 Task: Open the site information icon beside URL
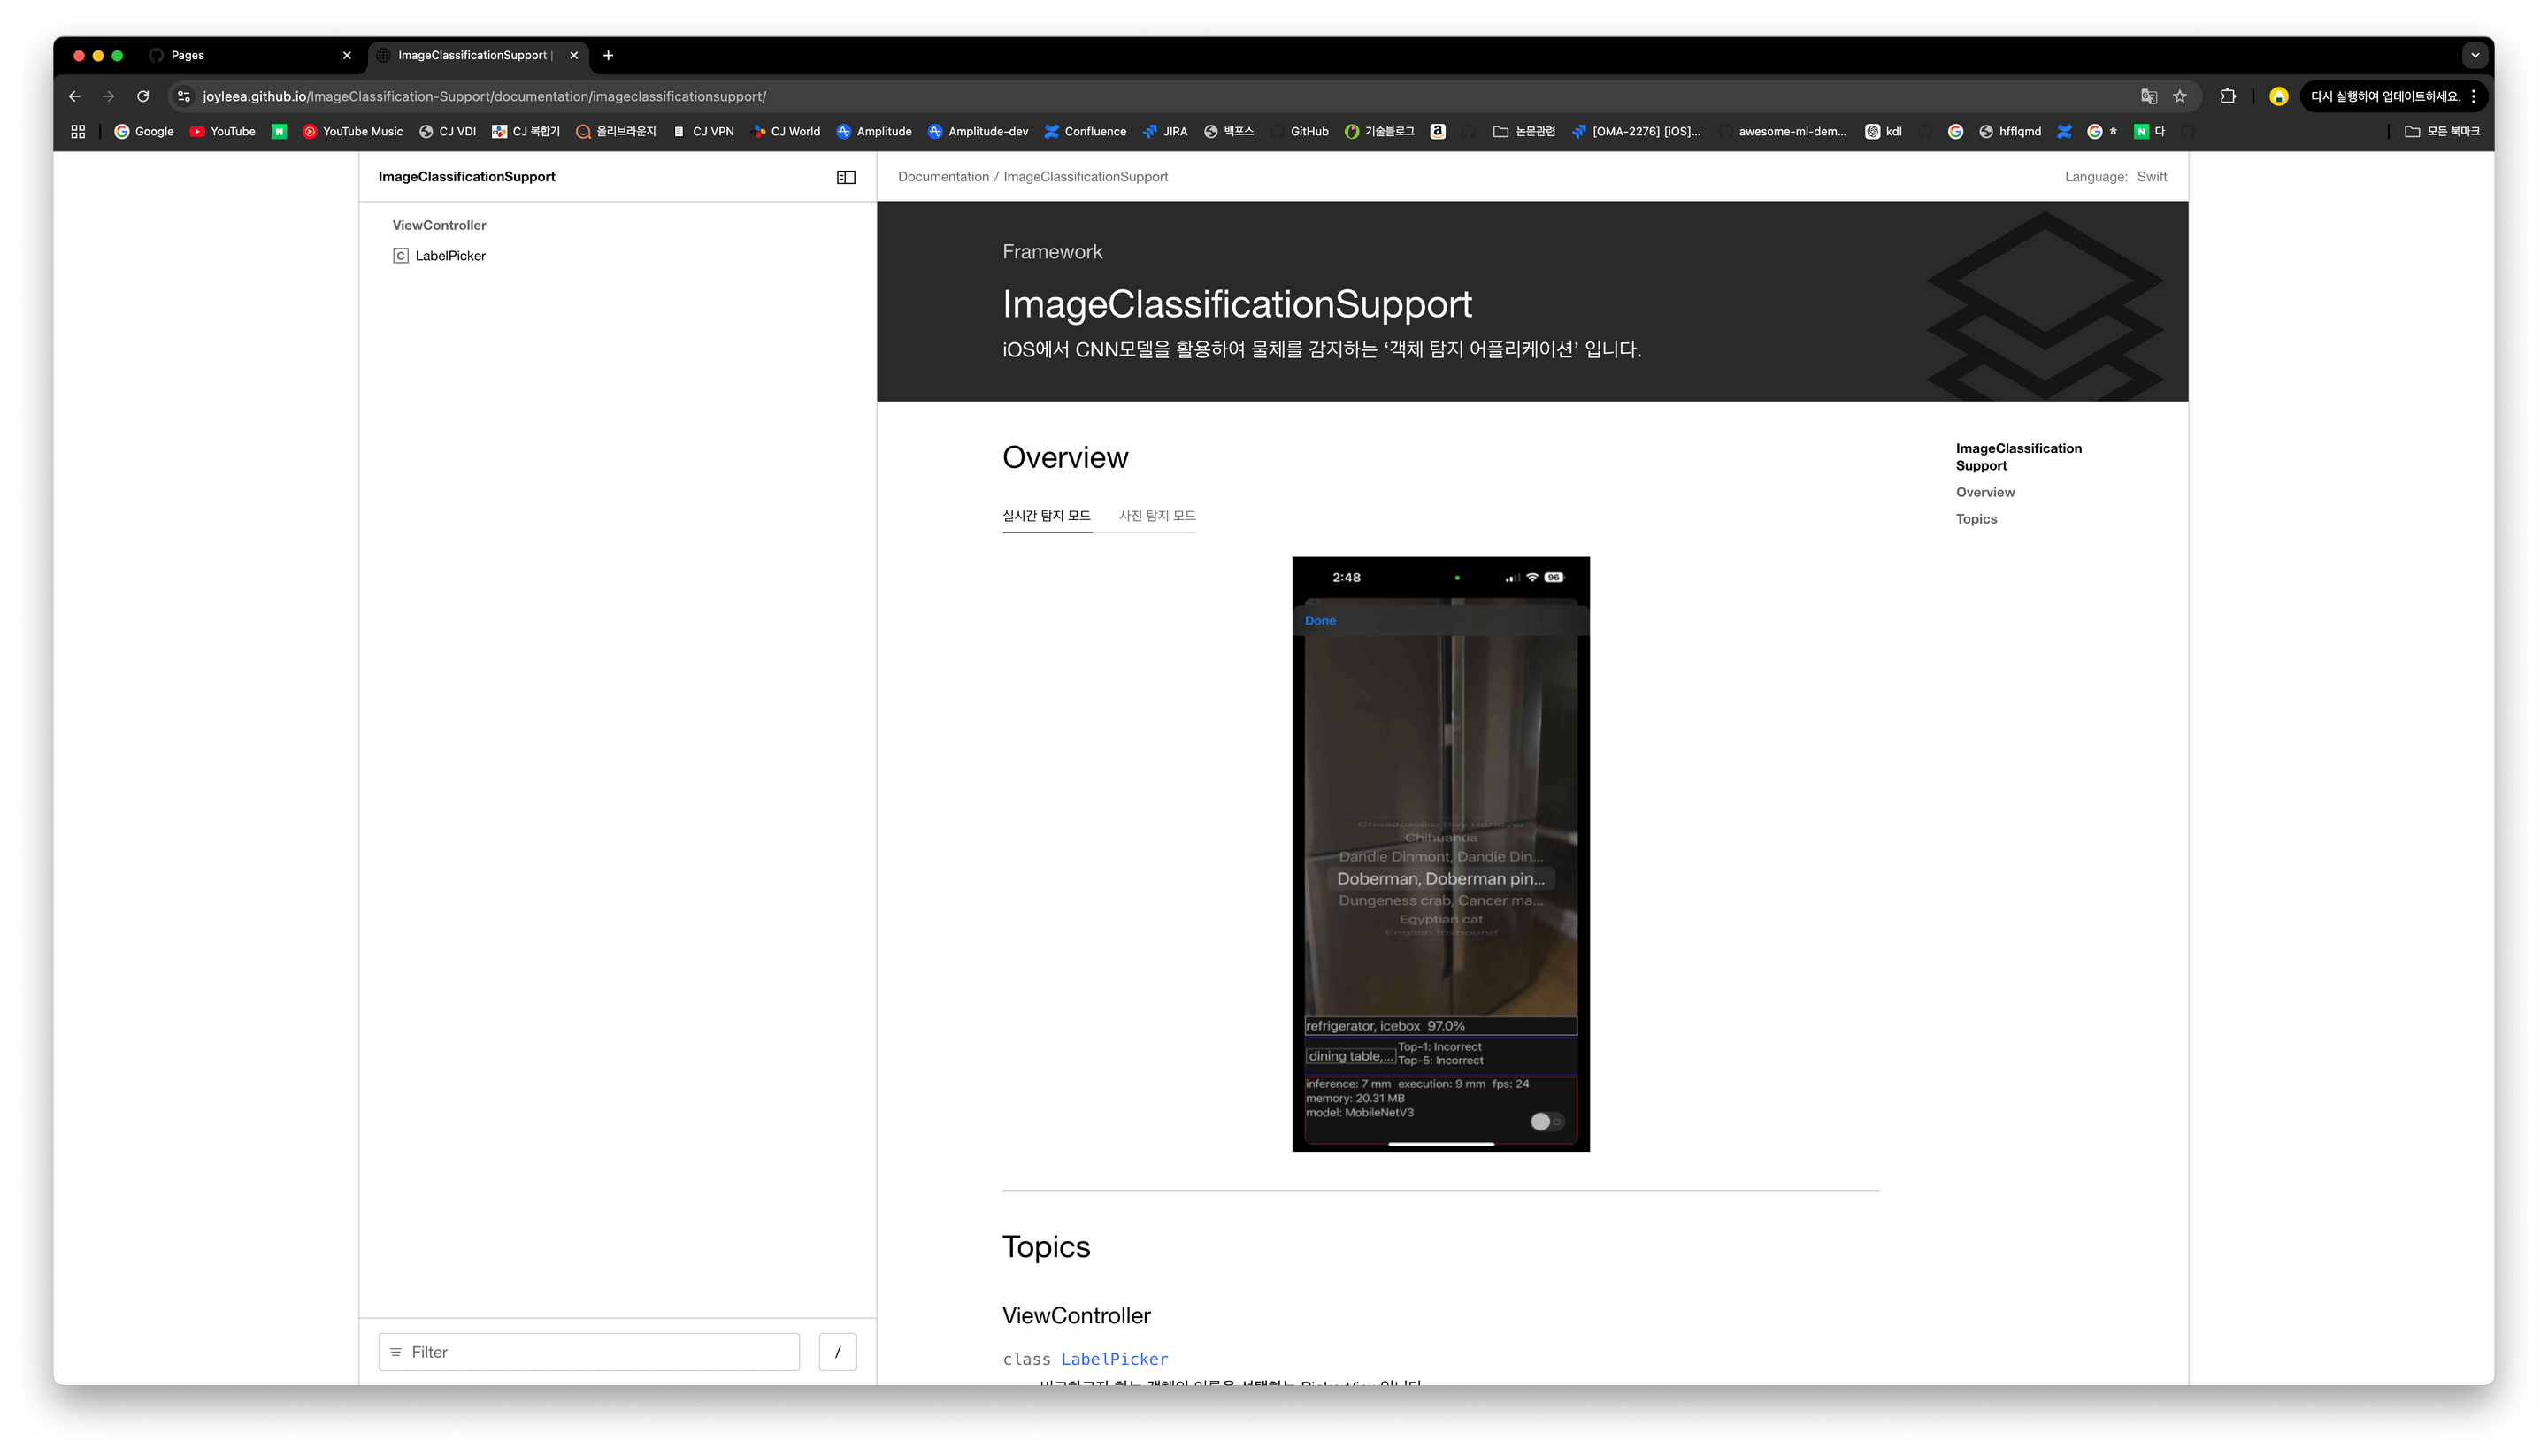[183, 96]
